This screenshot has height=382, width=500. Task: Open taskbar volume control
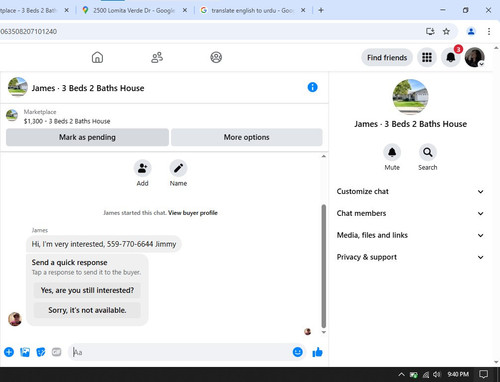(437, 375)
